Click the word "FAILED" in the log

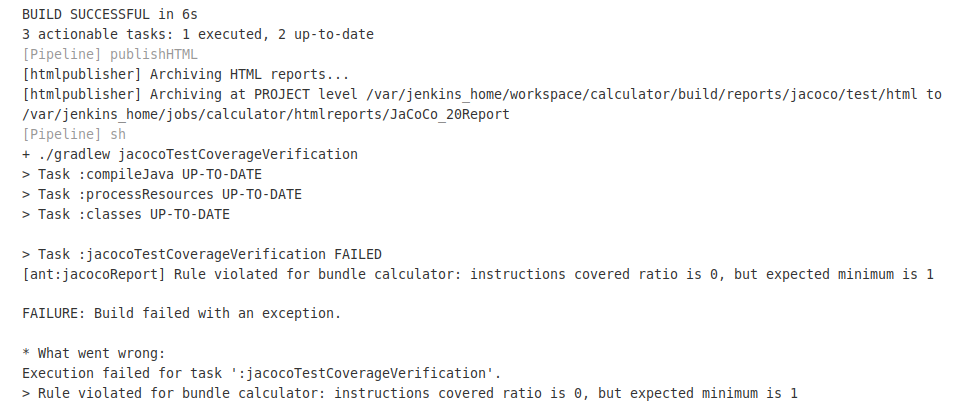point(358,254)
